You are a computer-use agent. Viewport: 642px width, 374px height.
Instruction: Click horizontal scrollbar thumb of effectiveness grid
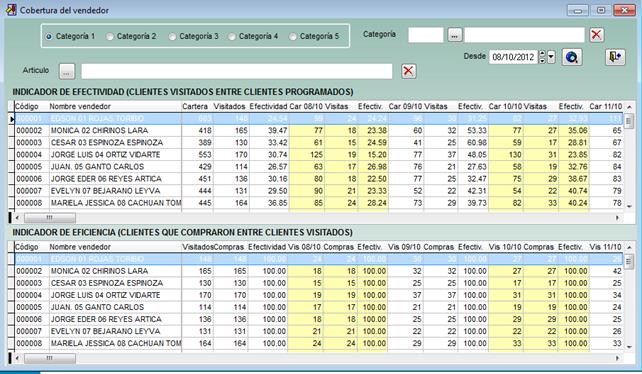point(50,218)
